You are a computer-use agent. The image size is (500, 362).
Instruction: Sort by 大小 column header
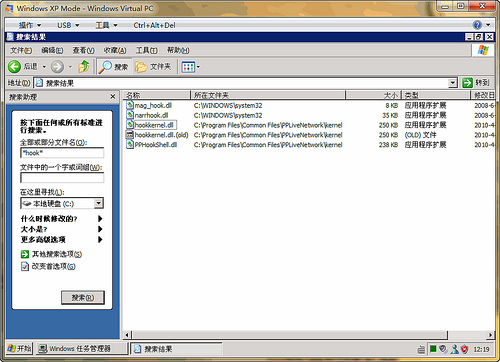[373, 95]
